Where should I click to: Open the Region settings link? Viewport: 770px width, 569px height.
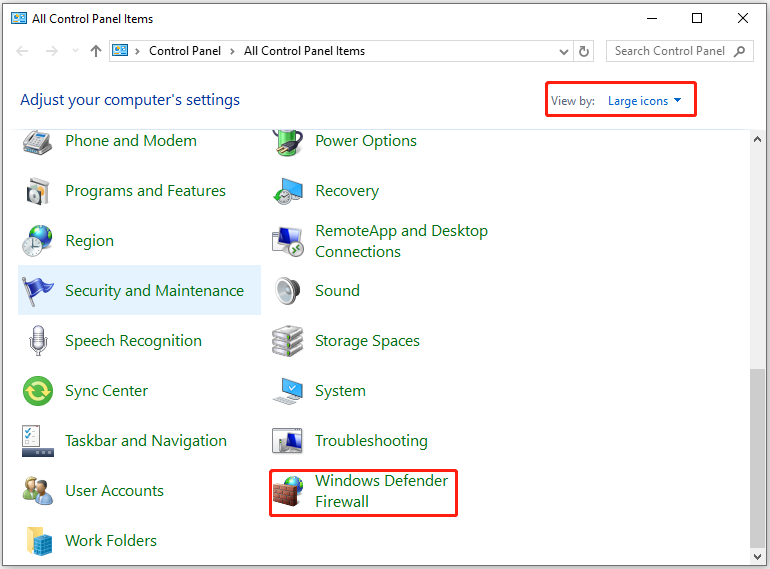tap(89, 241)
